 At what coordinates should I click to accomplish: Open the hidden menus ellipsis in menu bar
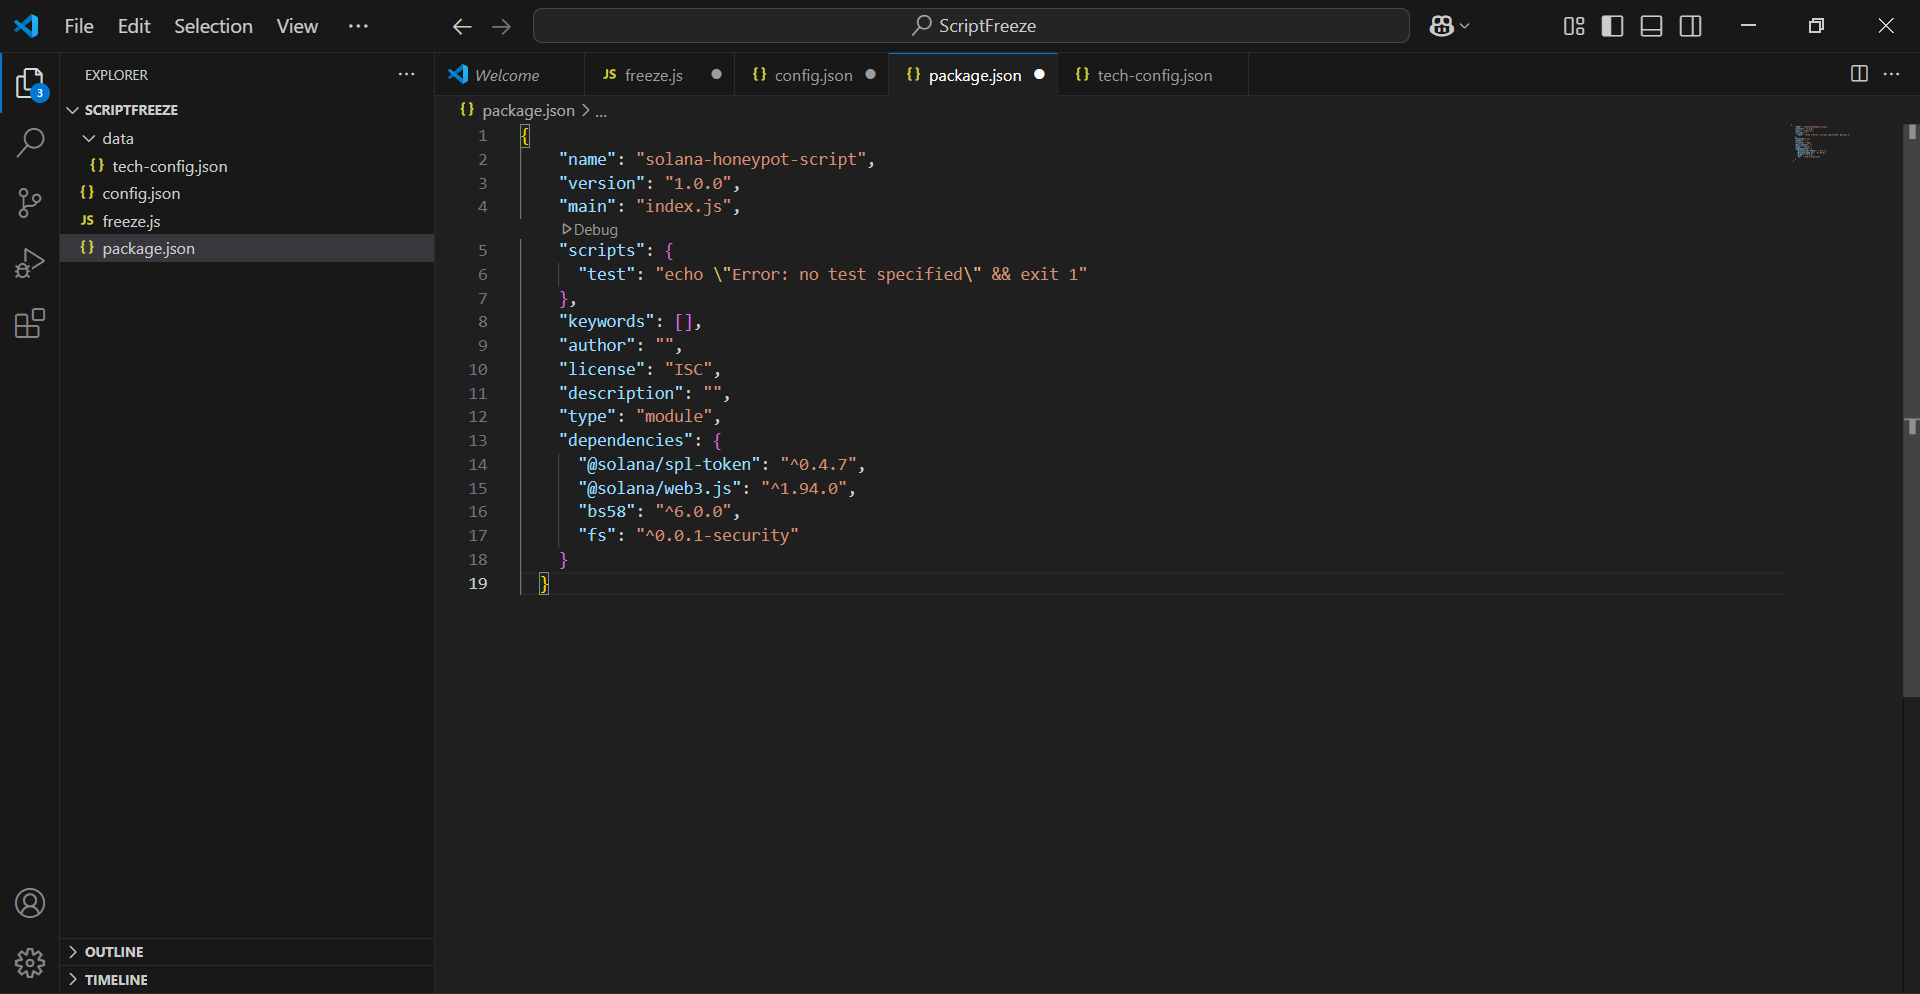click(x=358, y=26)
